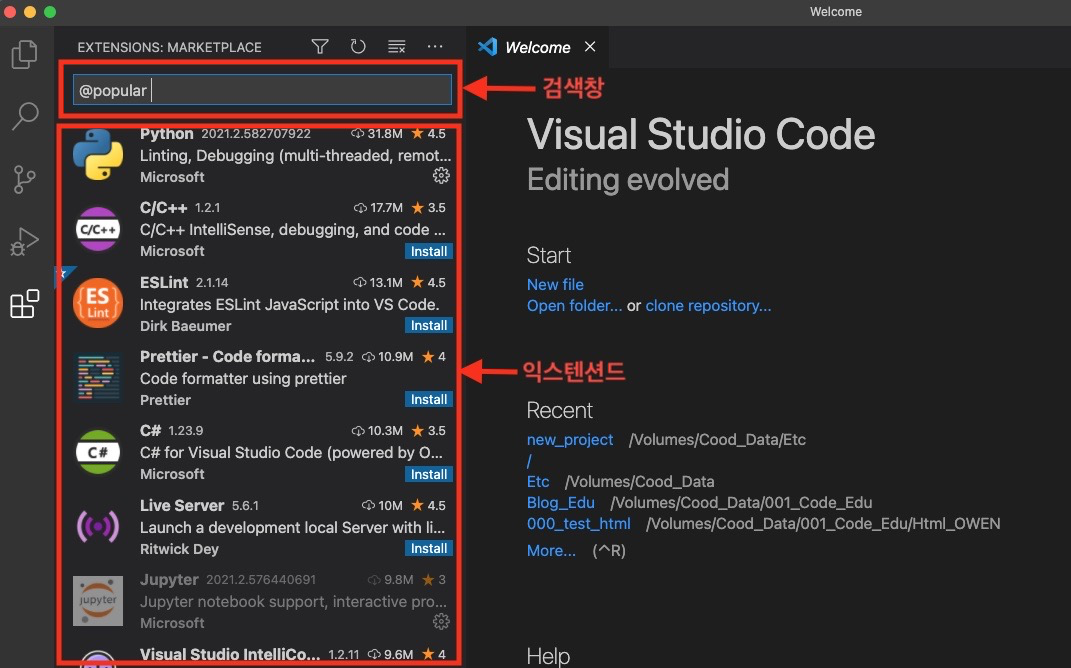Select the Python extension title
This screenshot has height=668, width=1071.
167,133
